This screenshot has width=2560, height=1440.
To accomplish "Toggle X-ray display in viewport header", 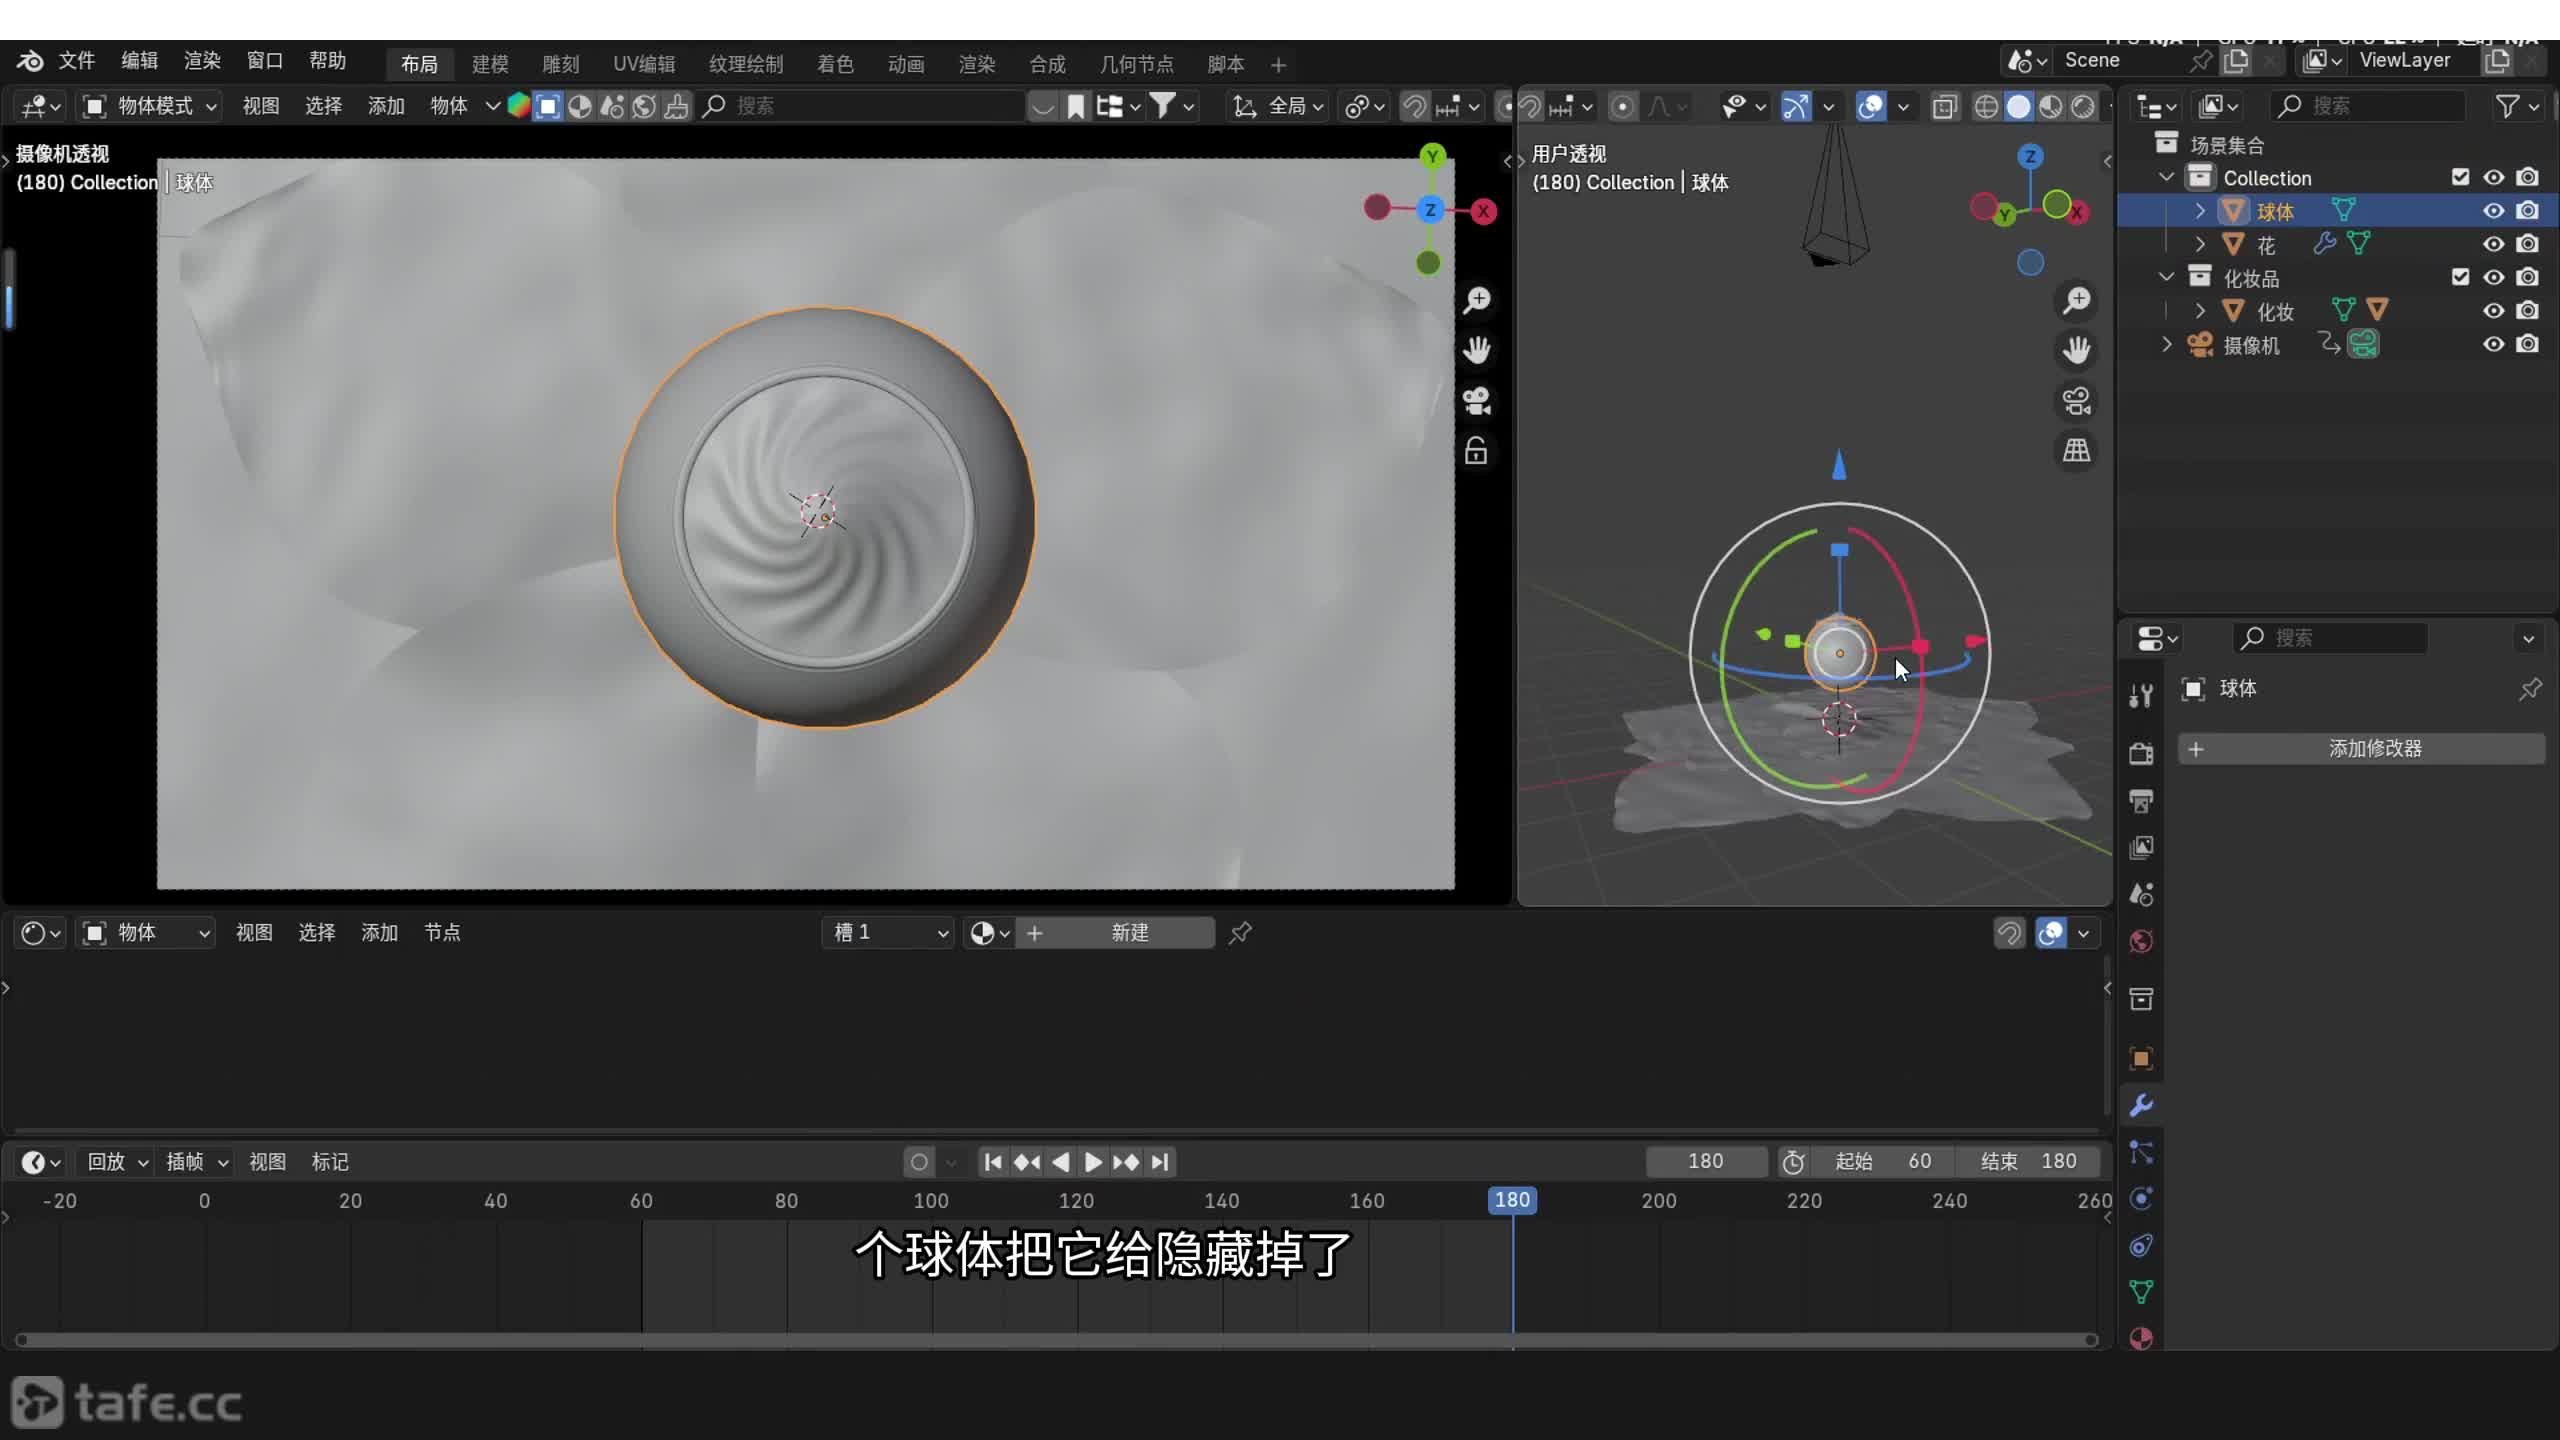I will [x=1944, y=107].
